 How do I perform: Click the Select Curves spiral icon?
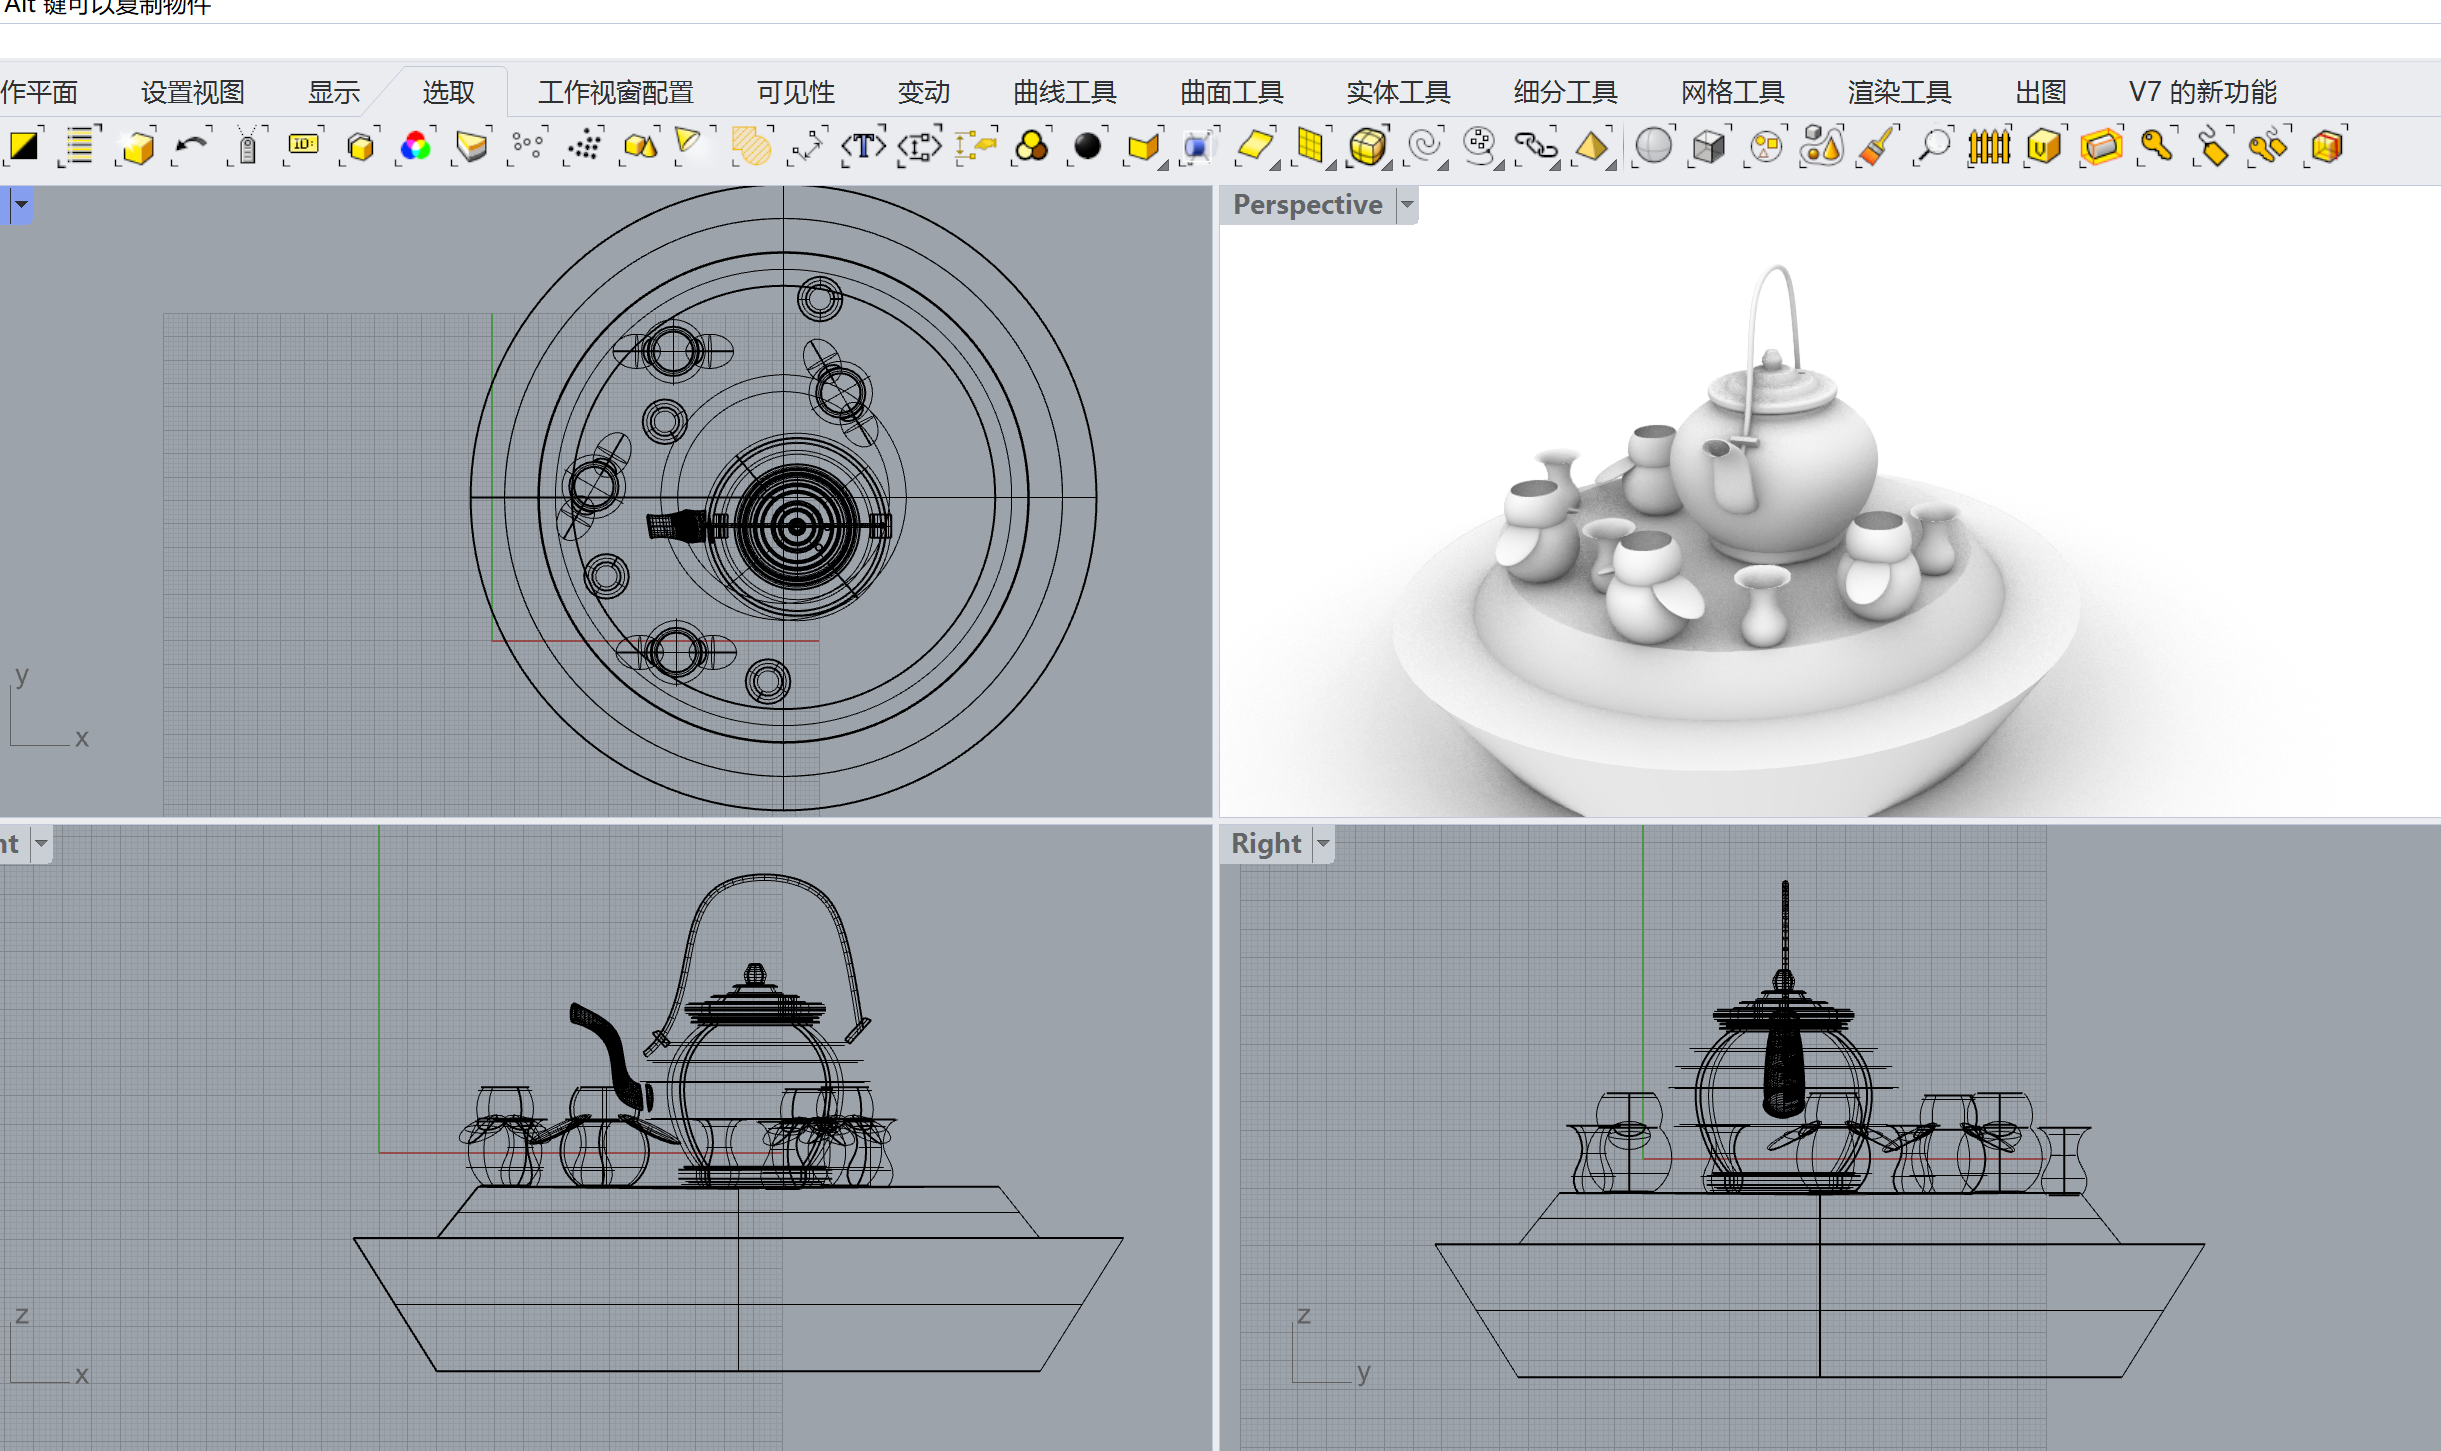pos(1424,147)
